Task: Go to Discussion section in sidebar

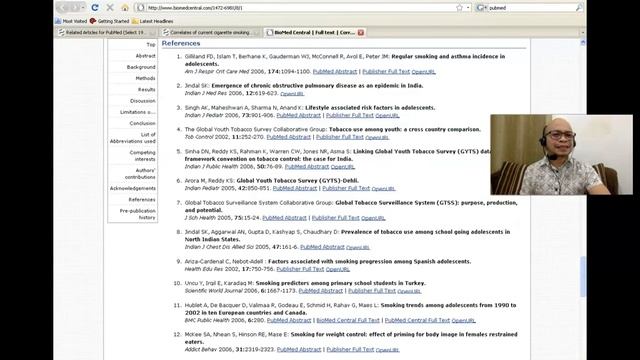Action: point(142,100)
